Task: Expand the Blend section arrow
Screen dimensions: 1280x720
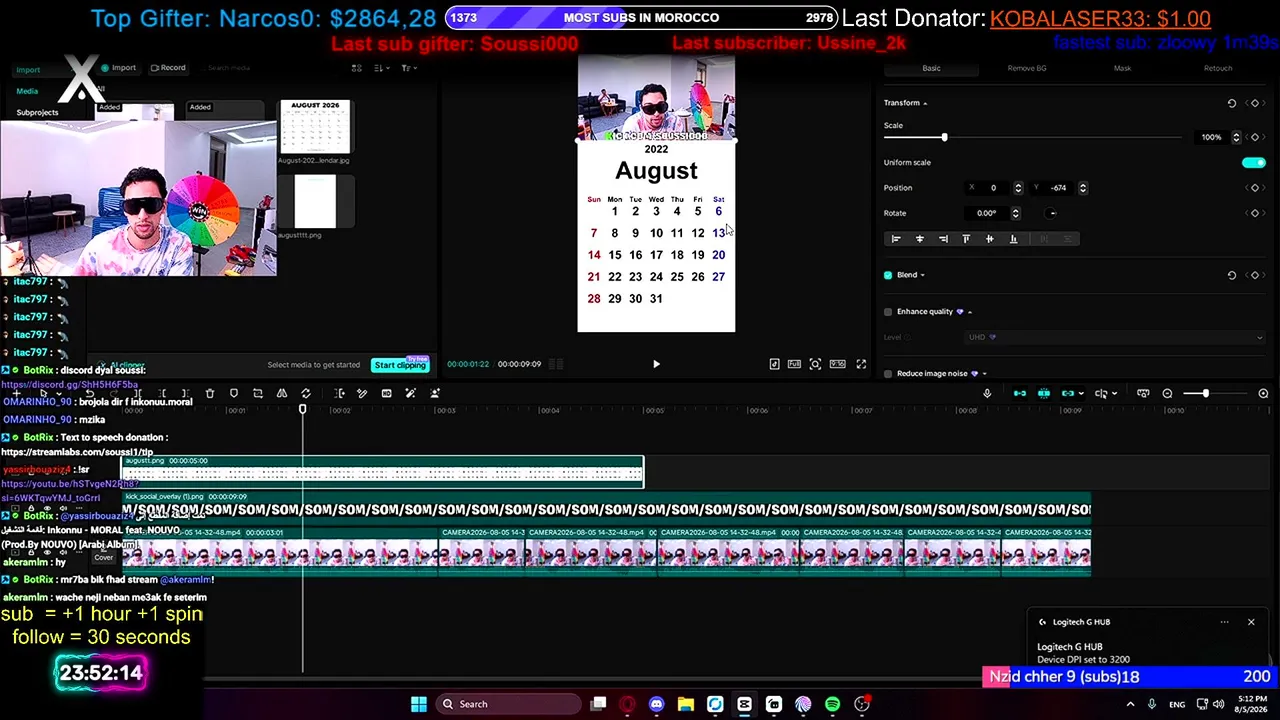Action: pyautogui.click(x=922, y=275)
